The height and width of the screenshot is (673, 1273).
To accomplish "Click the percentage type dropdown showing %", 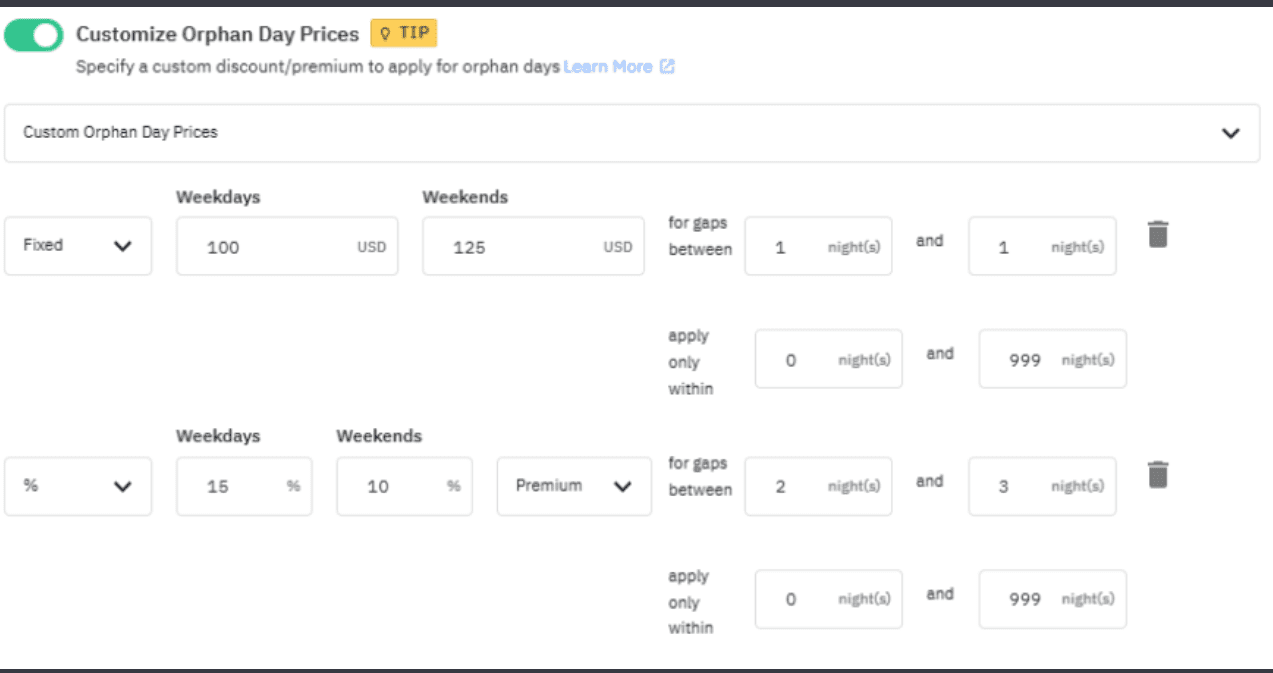I will tap(78, 487).
